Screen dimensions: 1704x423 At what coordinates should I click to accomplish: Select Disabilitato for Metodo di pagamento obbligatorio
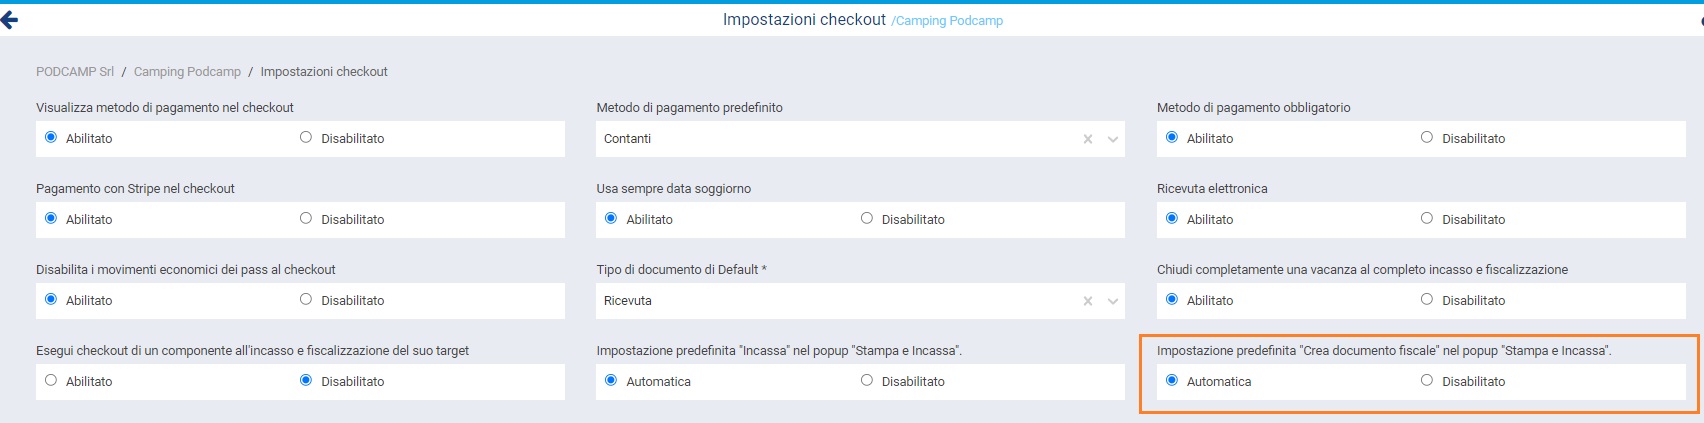(x=1427, y=138)
